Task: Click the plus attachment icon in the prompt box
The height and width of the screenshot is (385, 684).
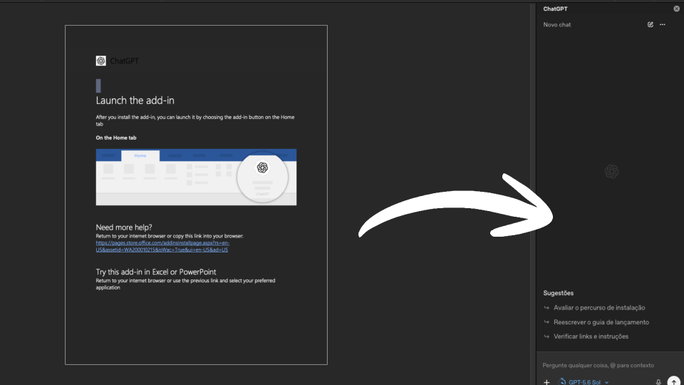Action: point(547,382)
